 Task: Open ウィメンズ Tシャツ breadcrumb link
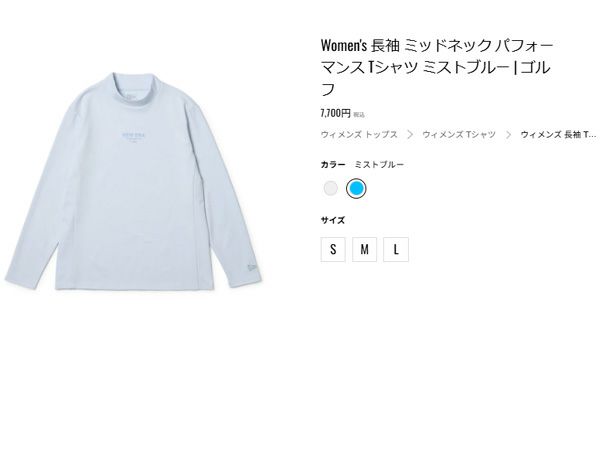(x=459, y=135)
